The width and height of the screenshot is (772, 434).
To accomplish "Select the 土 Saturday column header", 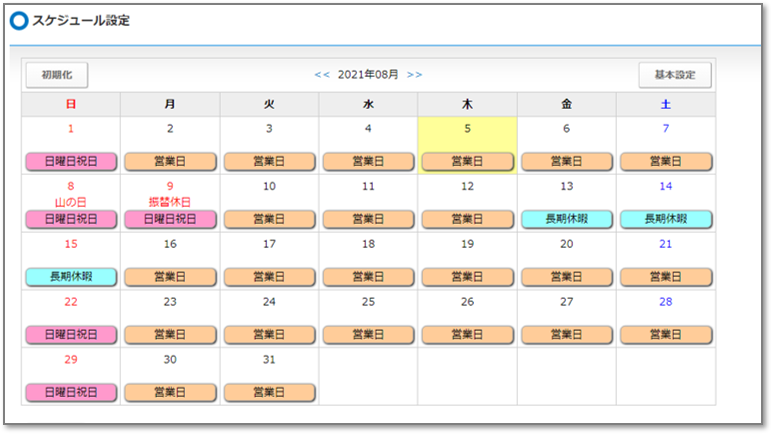I will click(x=665, y=104).
